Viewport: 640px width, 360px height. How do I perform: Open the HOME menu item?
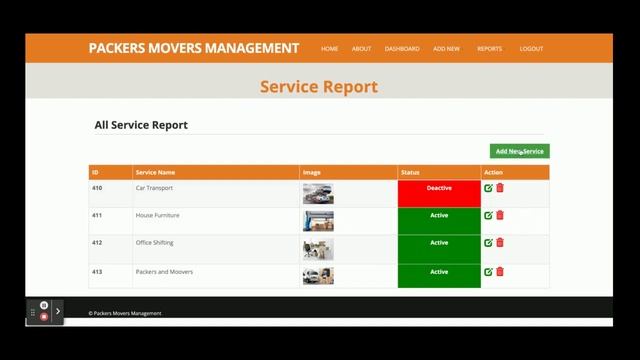pyautogui.click(x=329, y=49)
